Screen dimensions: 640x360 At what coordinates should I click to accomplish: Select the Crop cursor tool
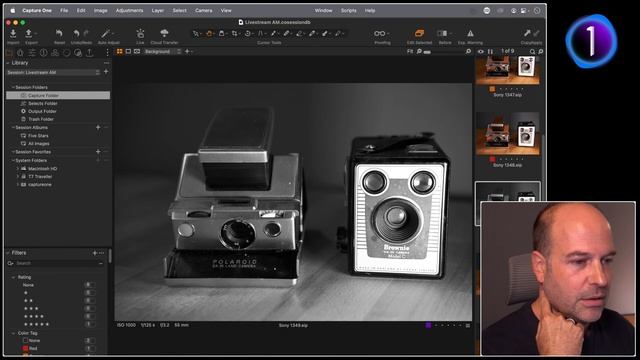235,33
